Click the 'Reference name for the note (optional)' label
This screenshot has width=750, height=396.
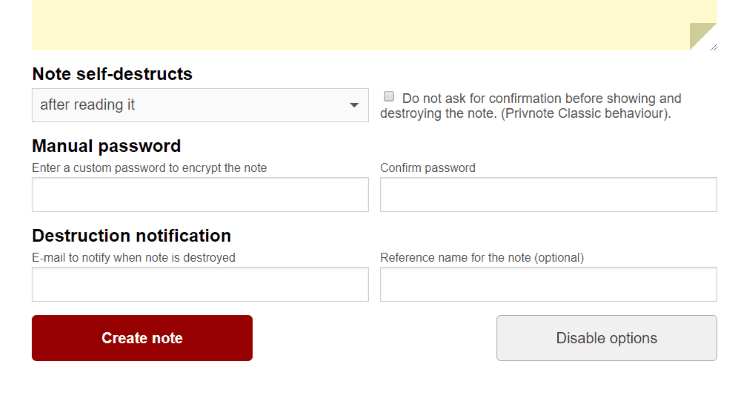[x=482, y=258]
